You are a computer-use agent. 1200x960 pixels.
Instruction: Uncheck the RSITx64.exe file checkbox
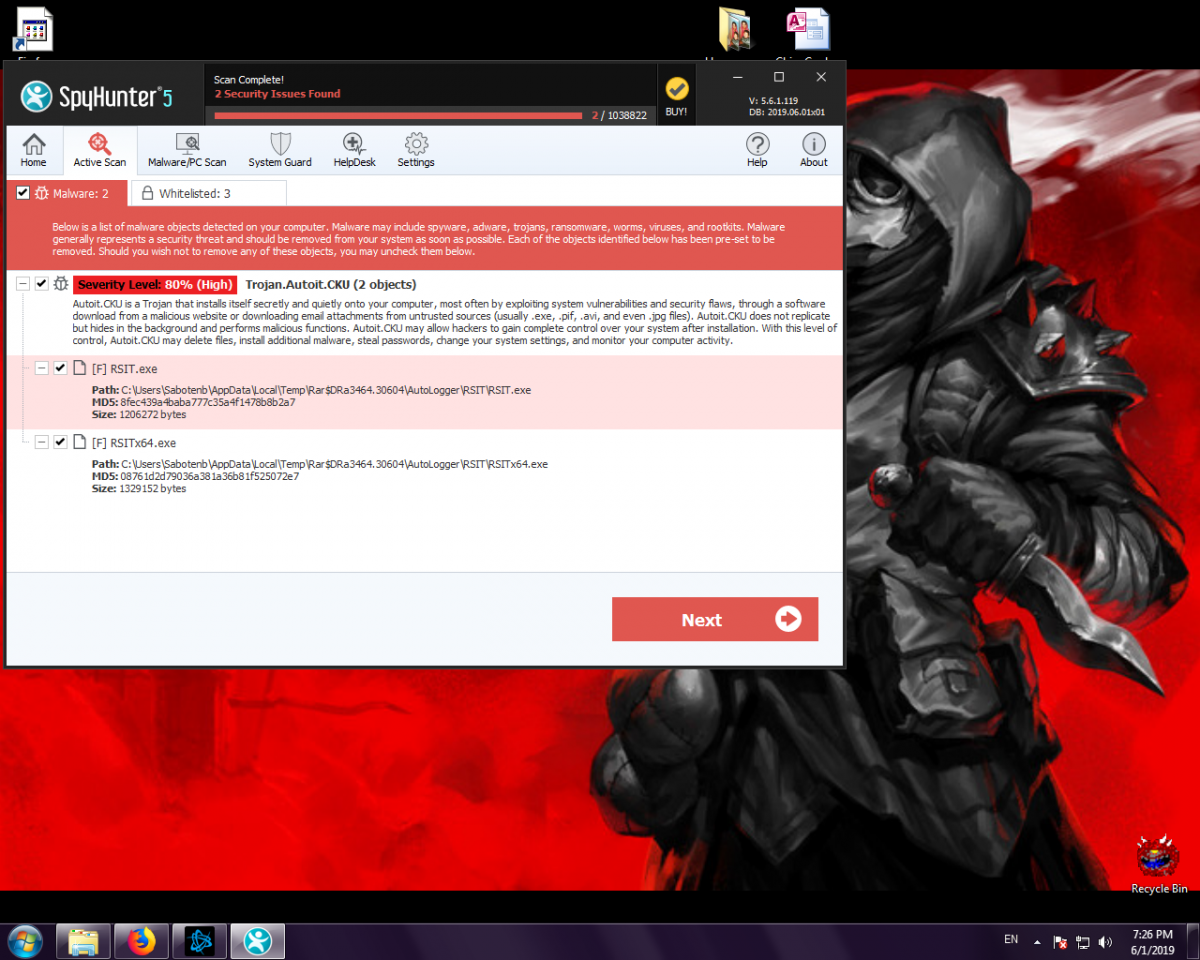[60, 442]
